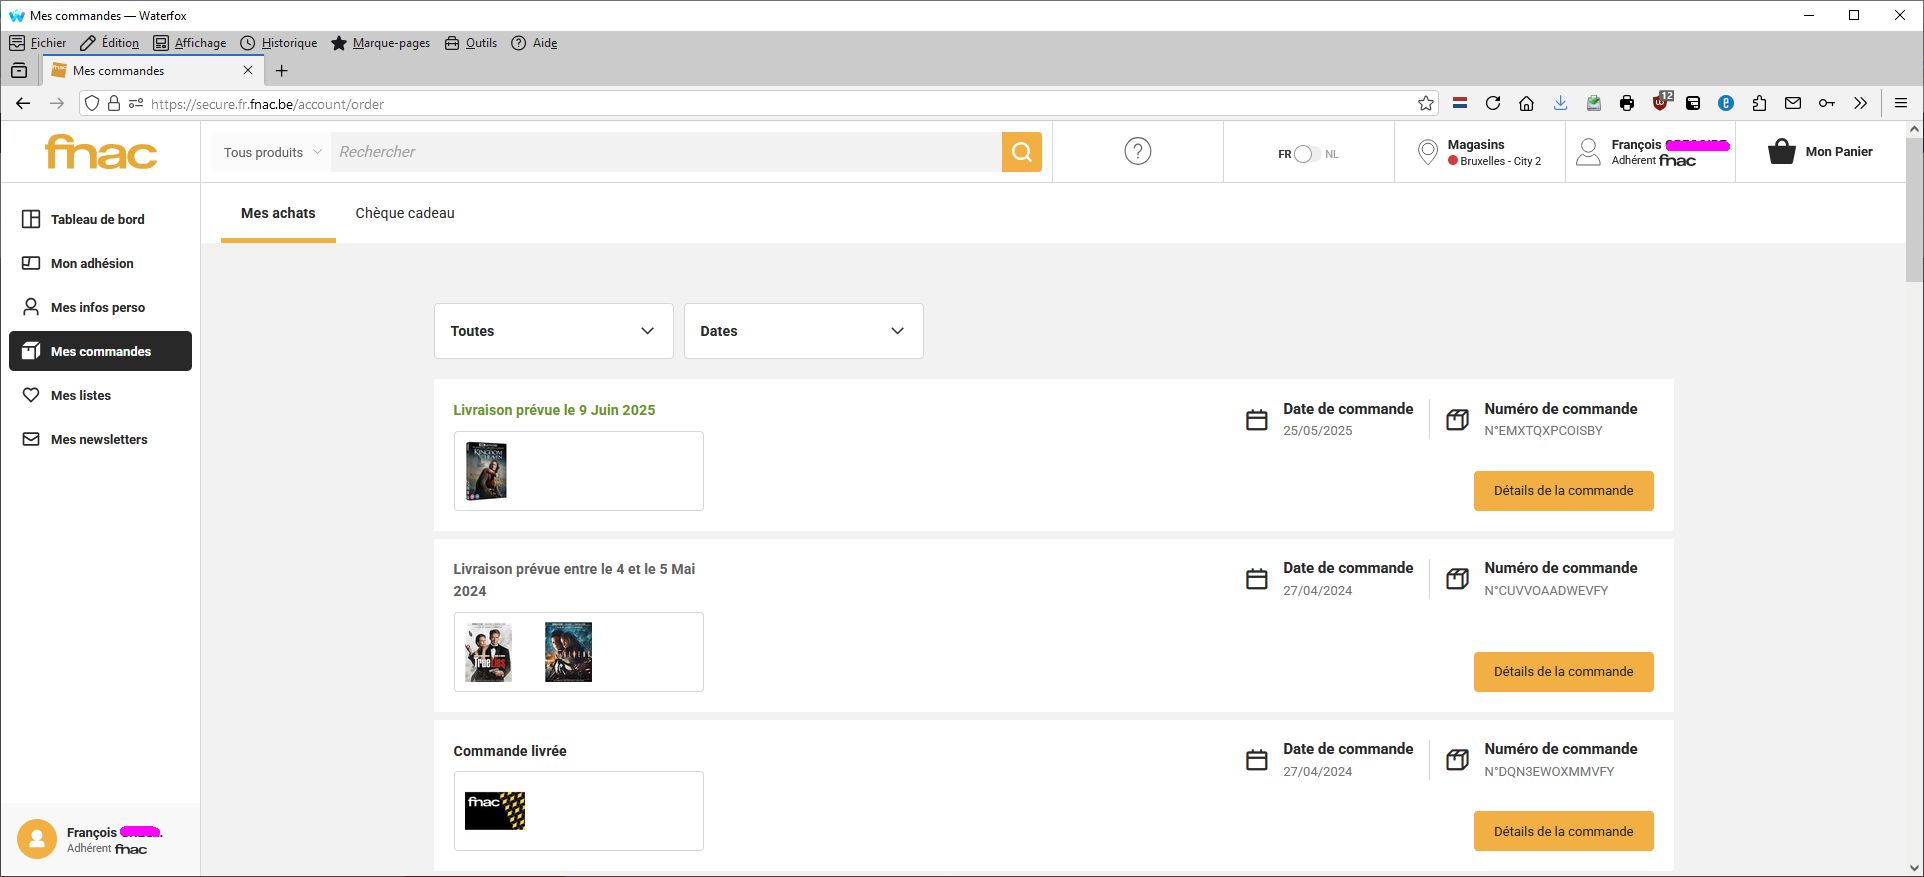Image resolution: width=1924 pixels, height=877 pixels.
Task: Go to the browser home icon
Action: 1526,103
